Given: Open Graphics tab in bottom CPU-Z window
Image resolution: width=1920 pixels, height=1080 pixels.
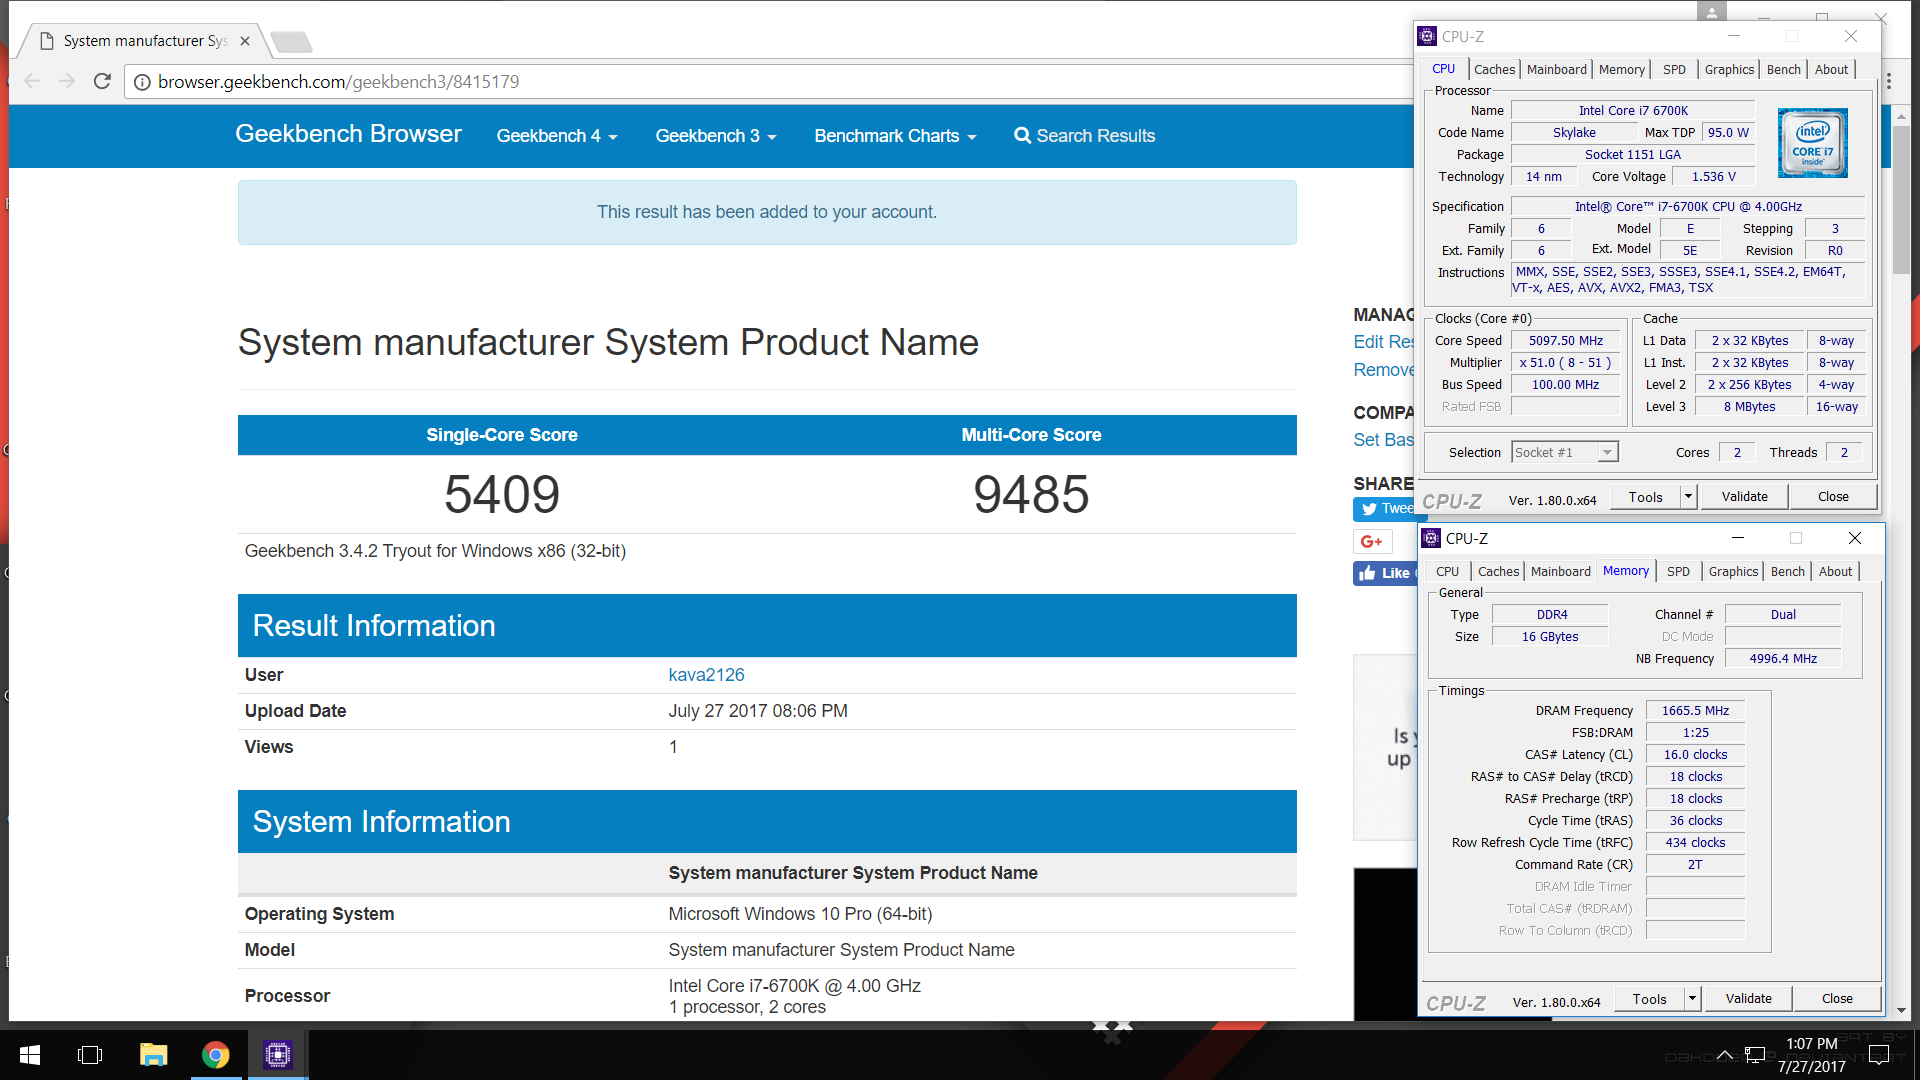Looking at the screenshot, I should tap(1733, 571).
